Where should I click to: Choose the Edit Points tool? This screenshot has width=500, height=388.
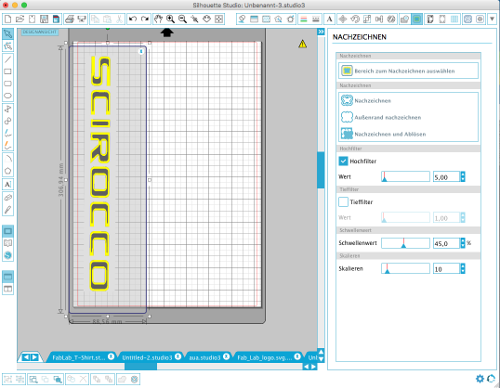(x=8, y=46)
